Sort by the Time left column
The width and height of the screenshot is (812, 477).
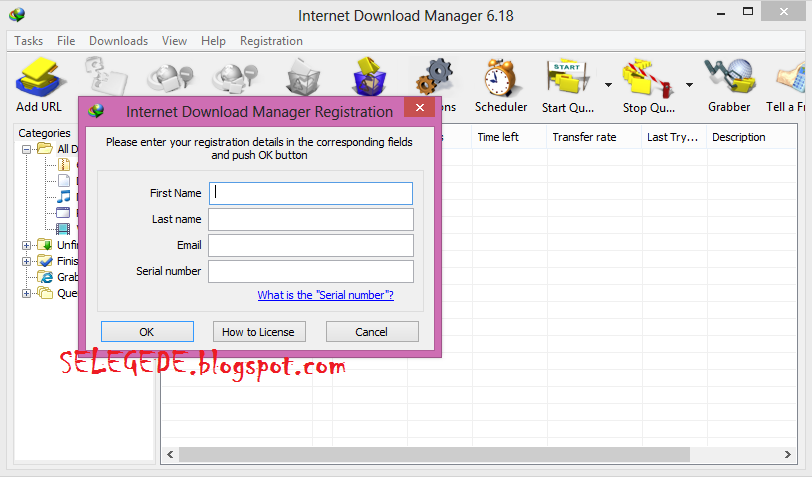pos(509,137)
